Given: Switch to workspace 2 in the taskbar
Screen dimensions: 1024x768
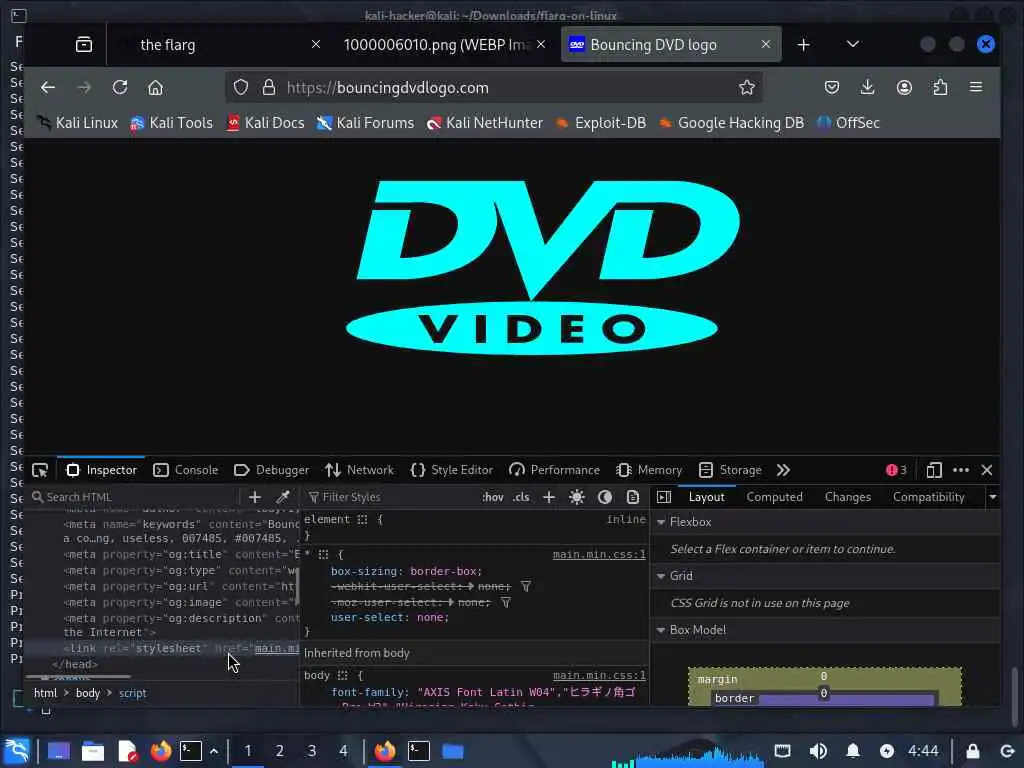Looking at the screenshot, I should pos(280,751).
